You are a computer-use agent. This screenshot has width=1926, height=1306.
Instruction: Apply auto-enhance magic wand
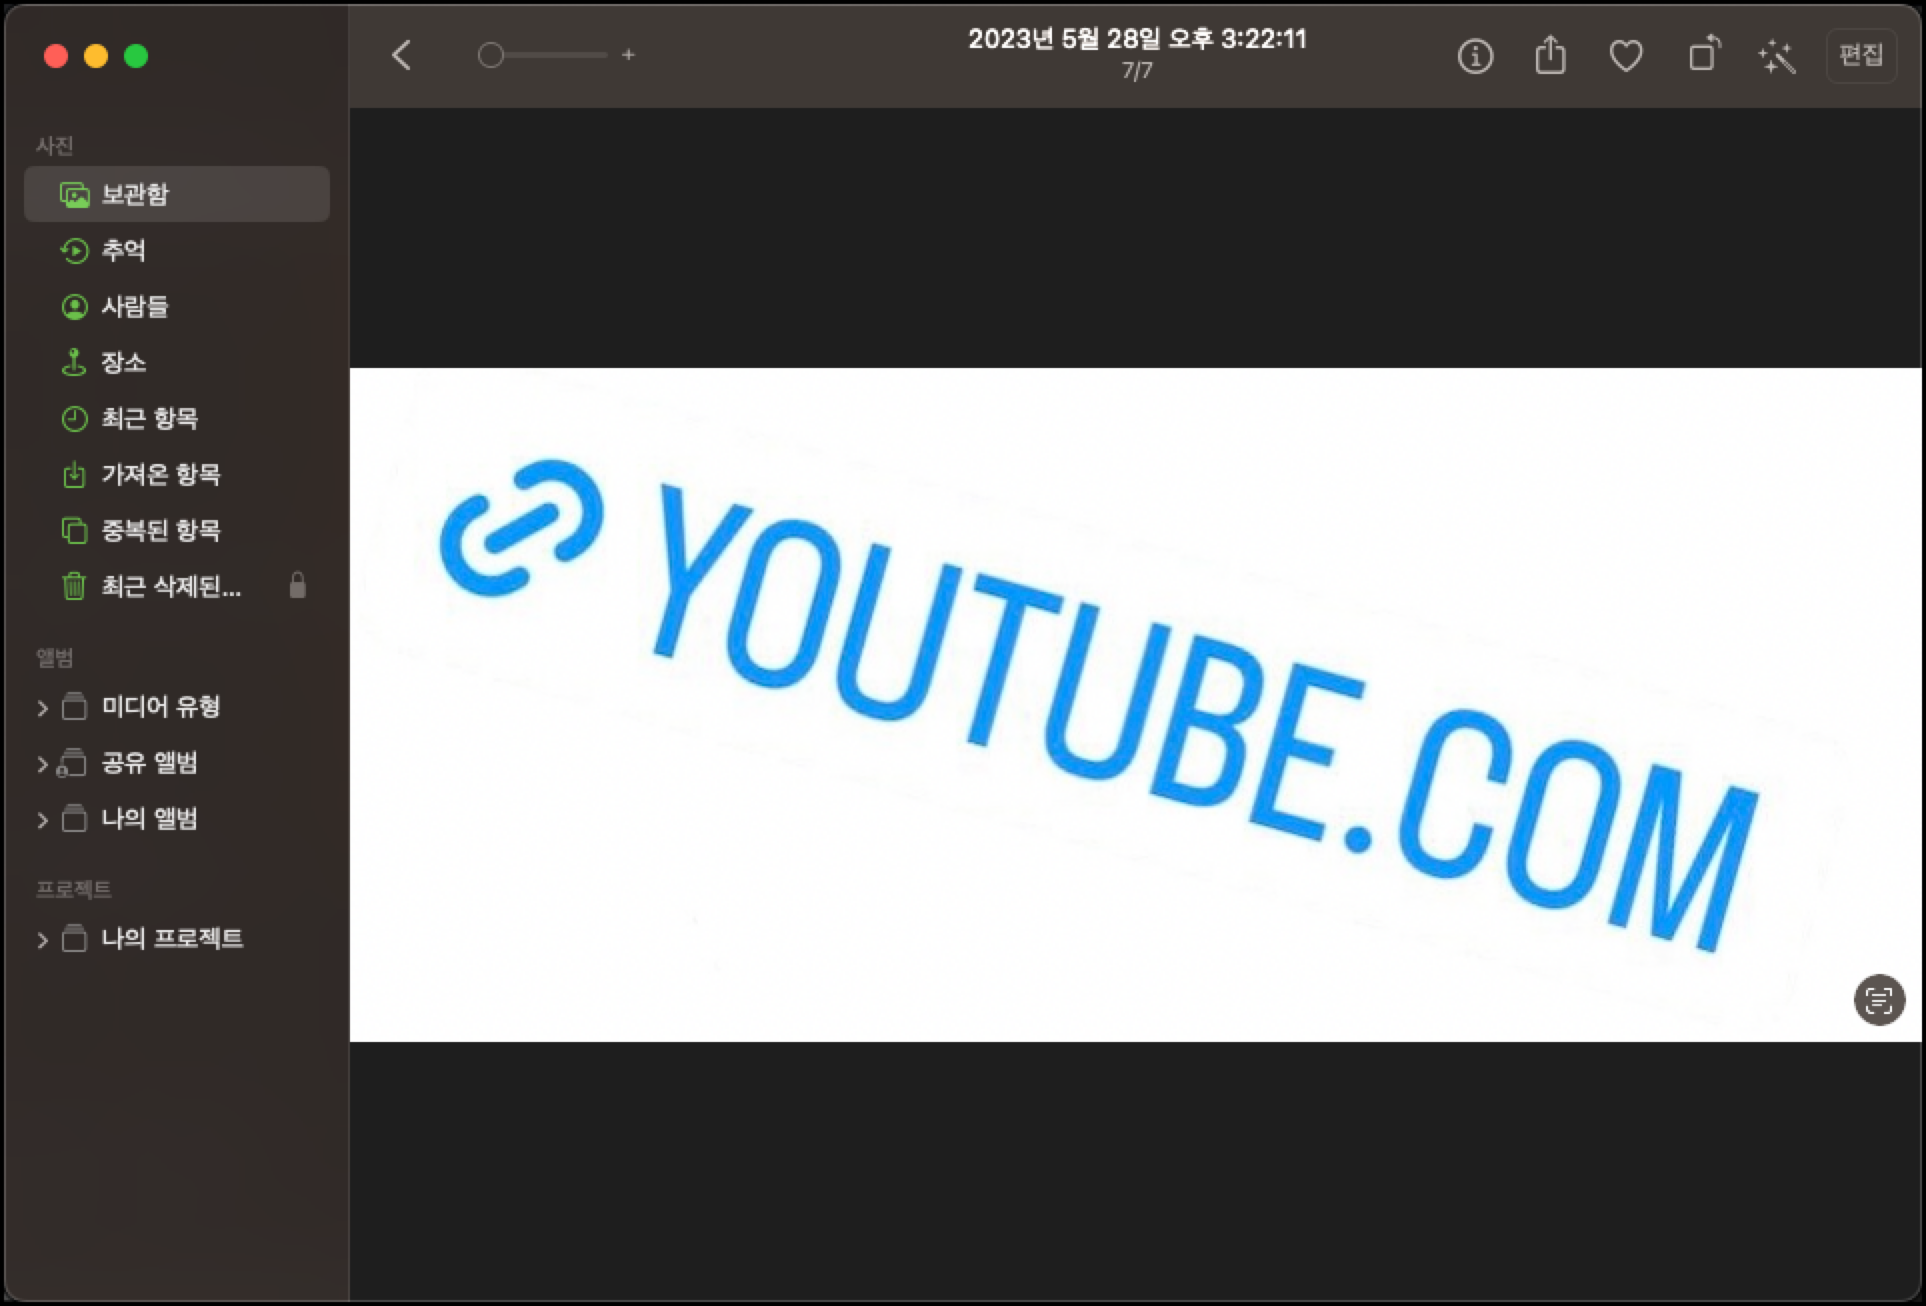click(1777, 56)
